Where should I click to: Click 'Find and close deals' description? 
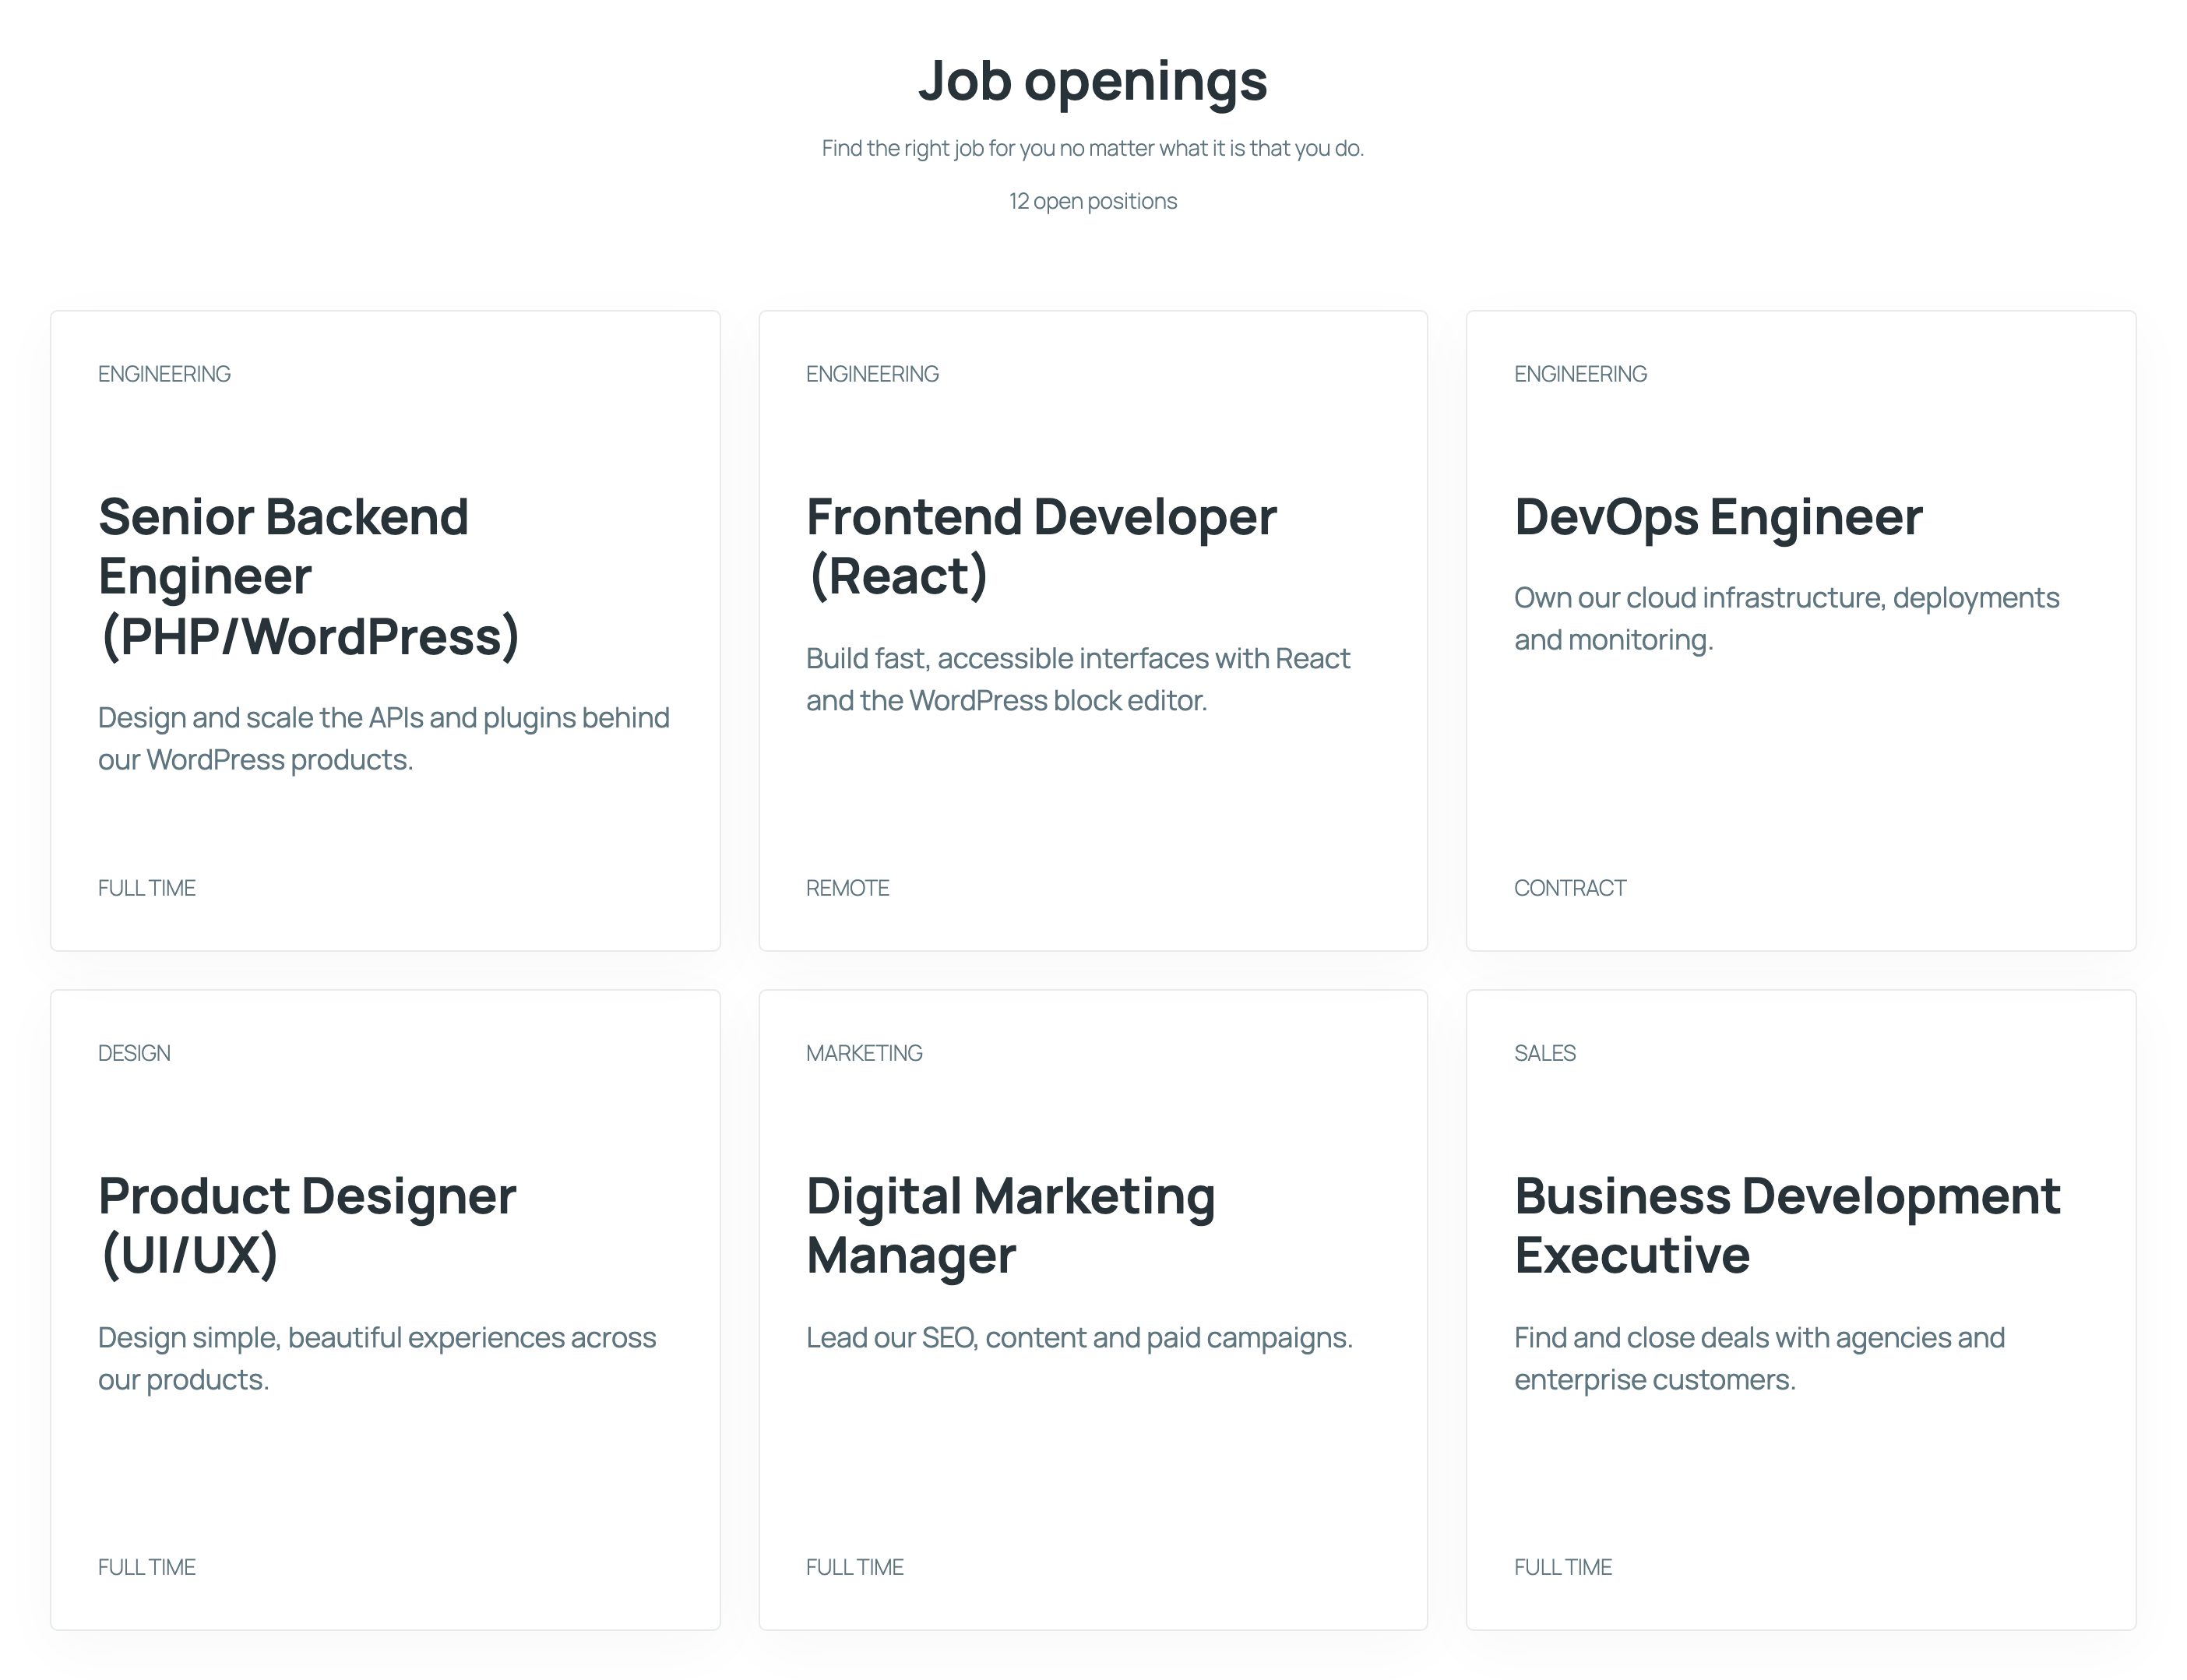pyautogui.click(x=1759, y=1358)
